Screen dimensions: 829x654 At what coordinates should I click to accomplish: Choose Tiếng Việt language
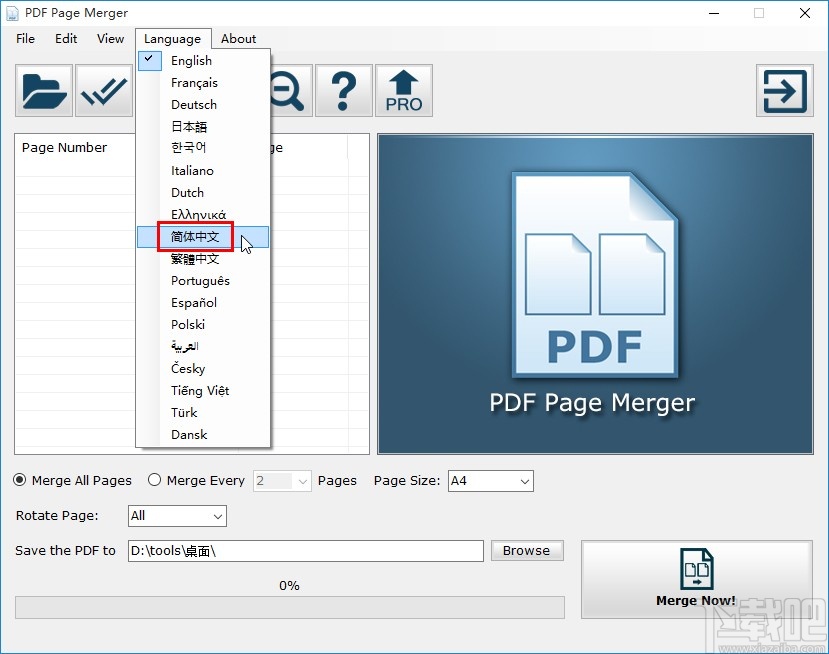203,391
